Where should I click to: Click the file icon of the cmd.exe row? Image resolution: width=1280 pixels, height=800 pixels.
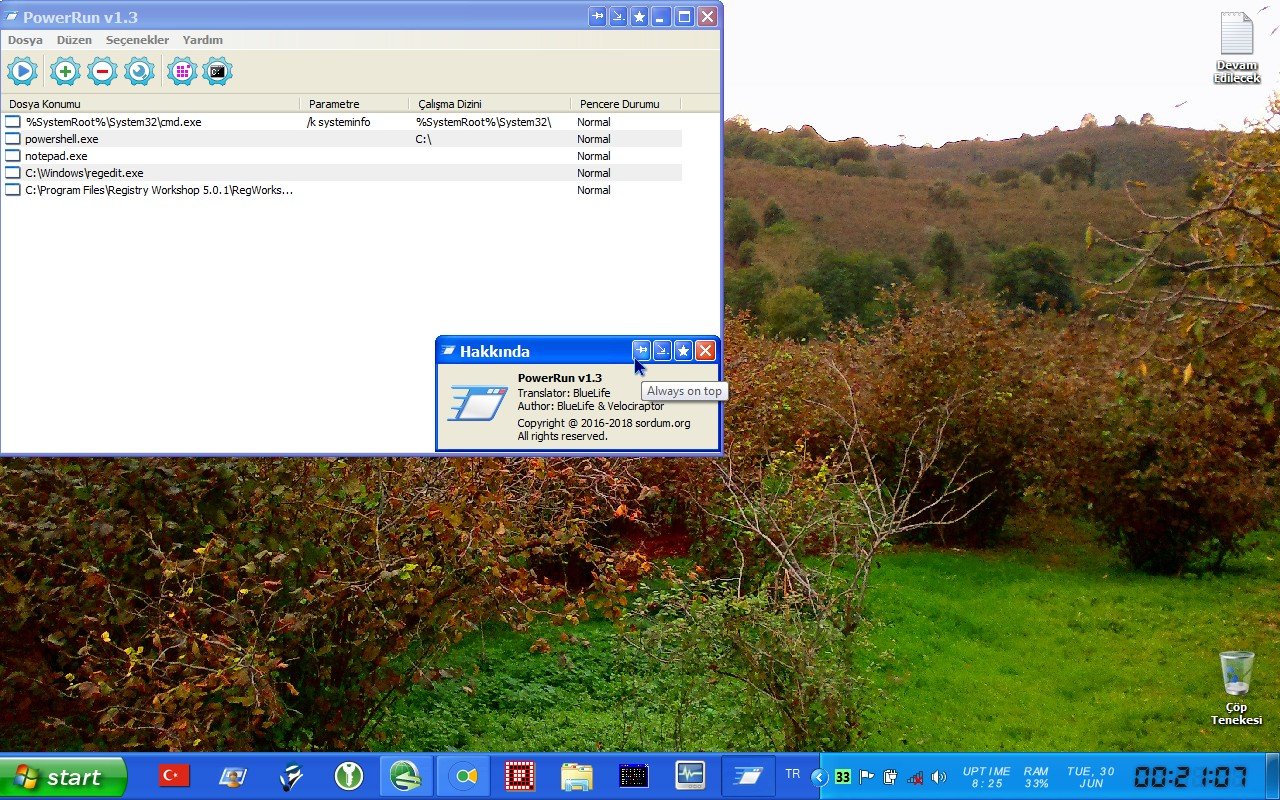tap(13, 122)
